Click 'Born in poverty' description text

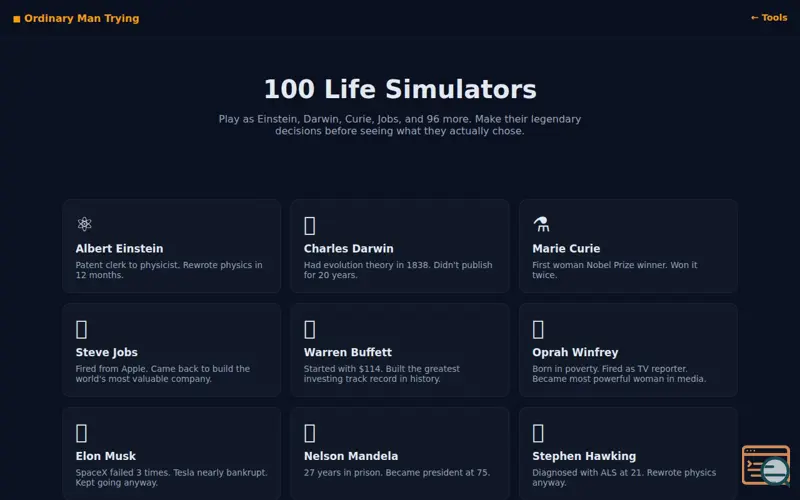point(619,373)
